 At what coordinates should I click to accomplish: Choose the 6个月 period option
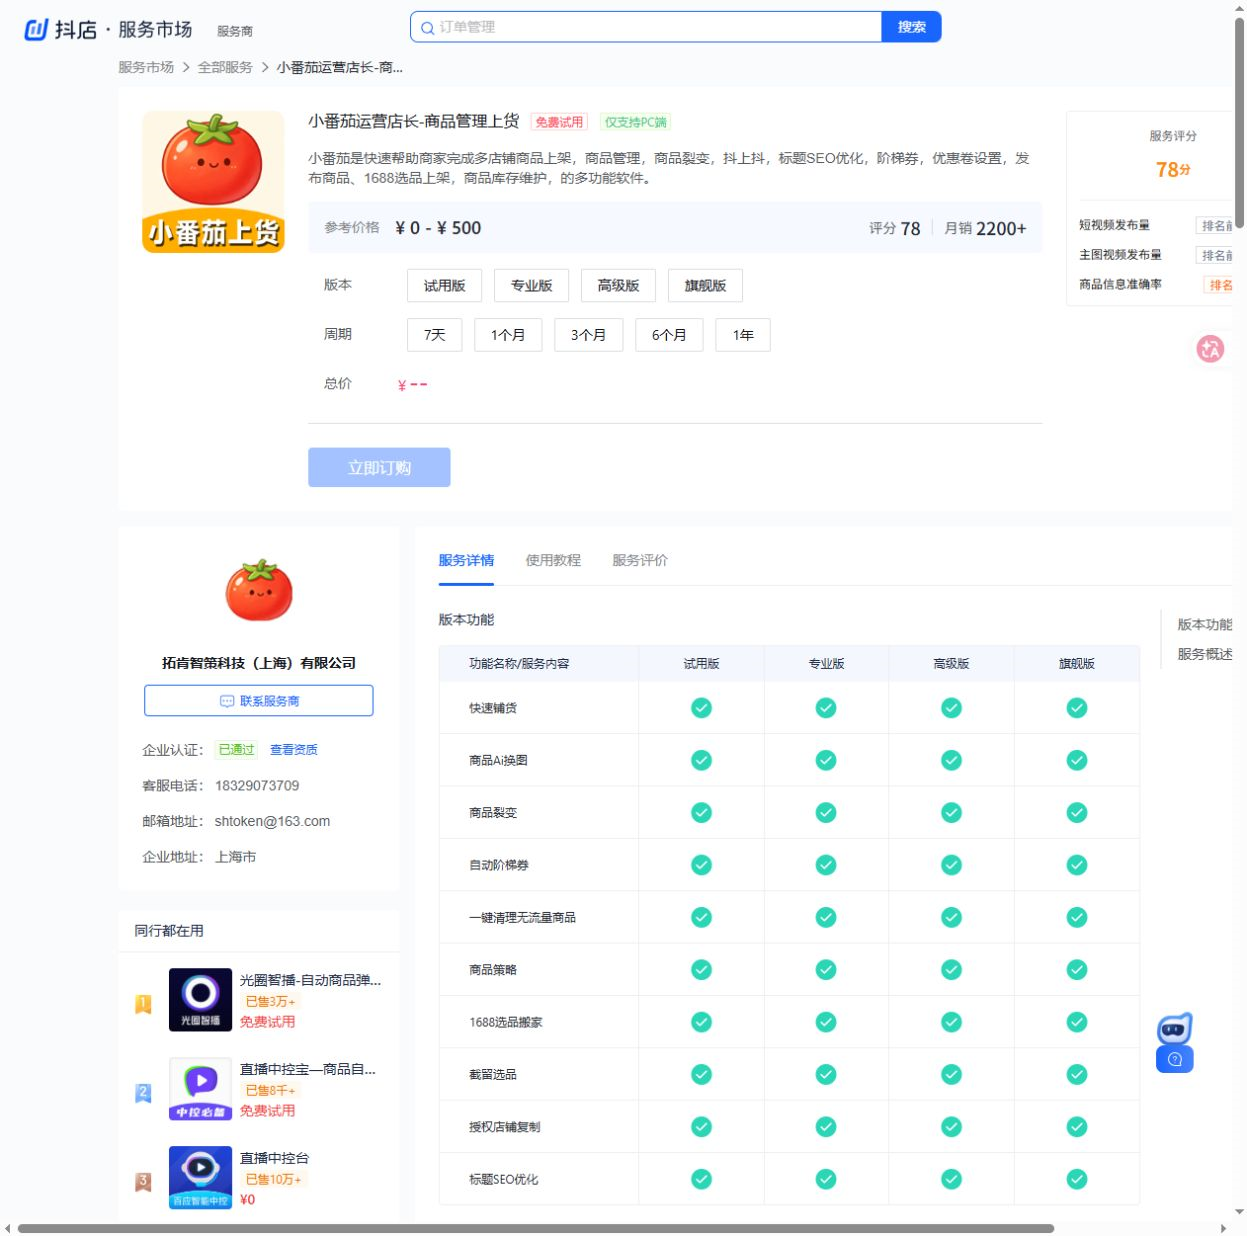[669, 335]
